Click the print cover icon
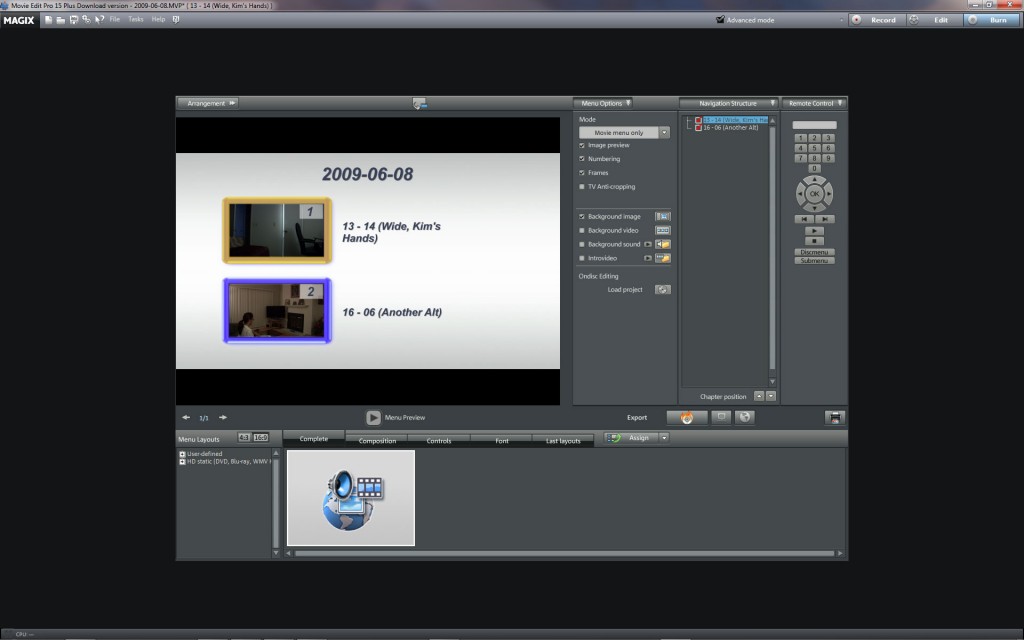 pos(835,417)
